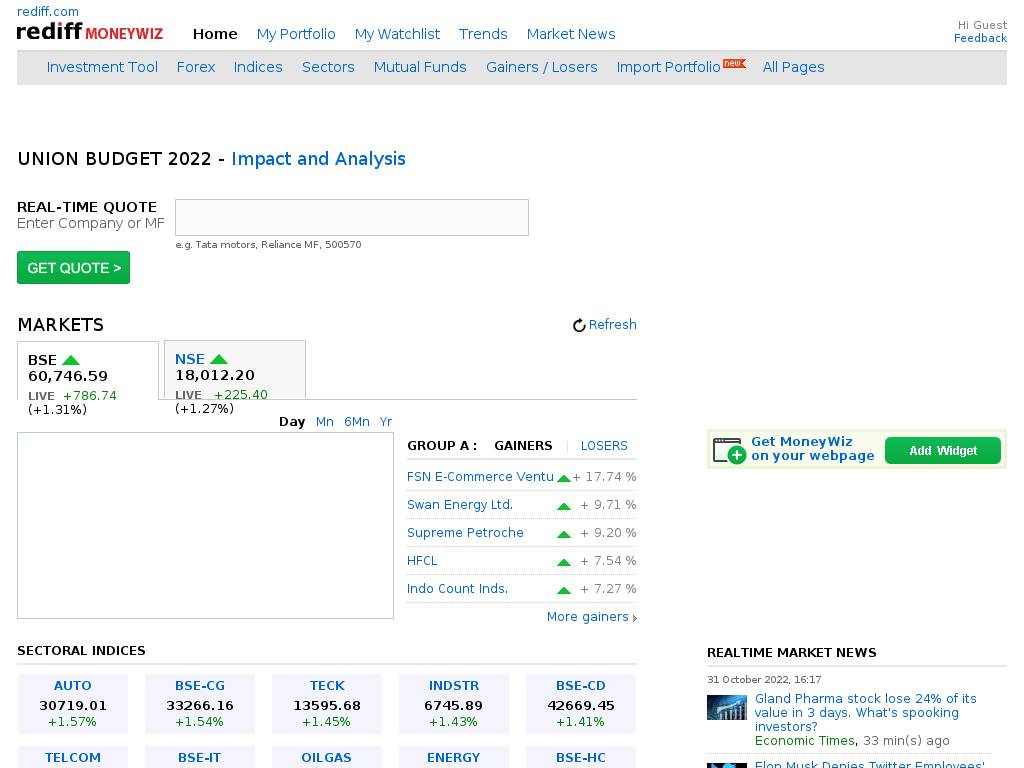Click the Refresh markets icon
Screen dimensions: 1024x768
click(x=579, y=325)
